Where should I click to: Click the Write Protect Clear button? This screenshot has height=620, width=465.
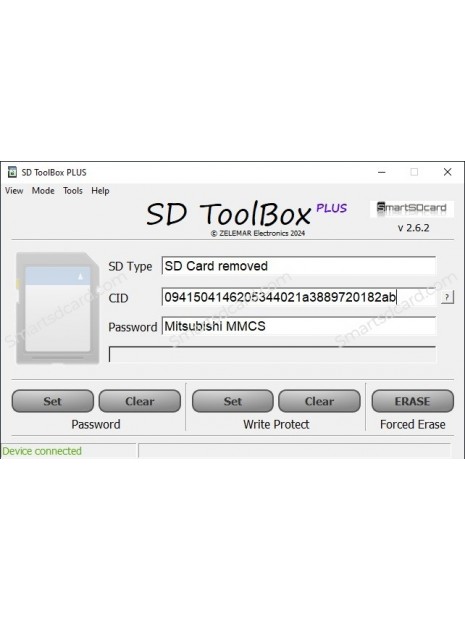pyautogui.click(x=319, y=401)
